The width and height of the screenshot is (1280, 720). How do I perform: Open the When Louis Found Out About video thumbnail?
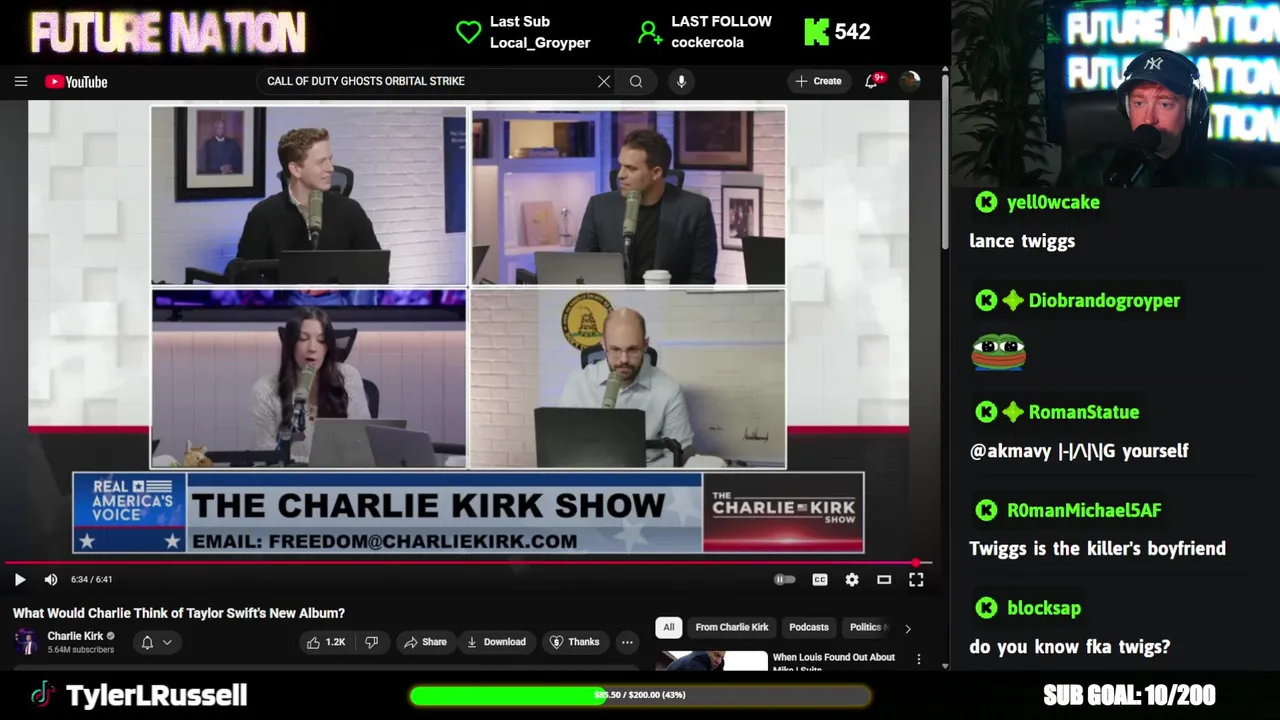tap(712, 661)
